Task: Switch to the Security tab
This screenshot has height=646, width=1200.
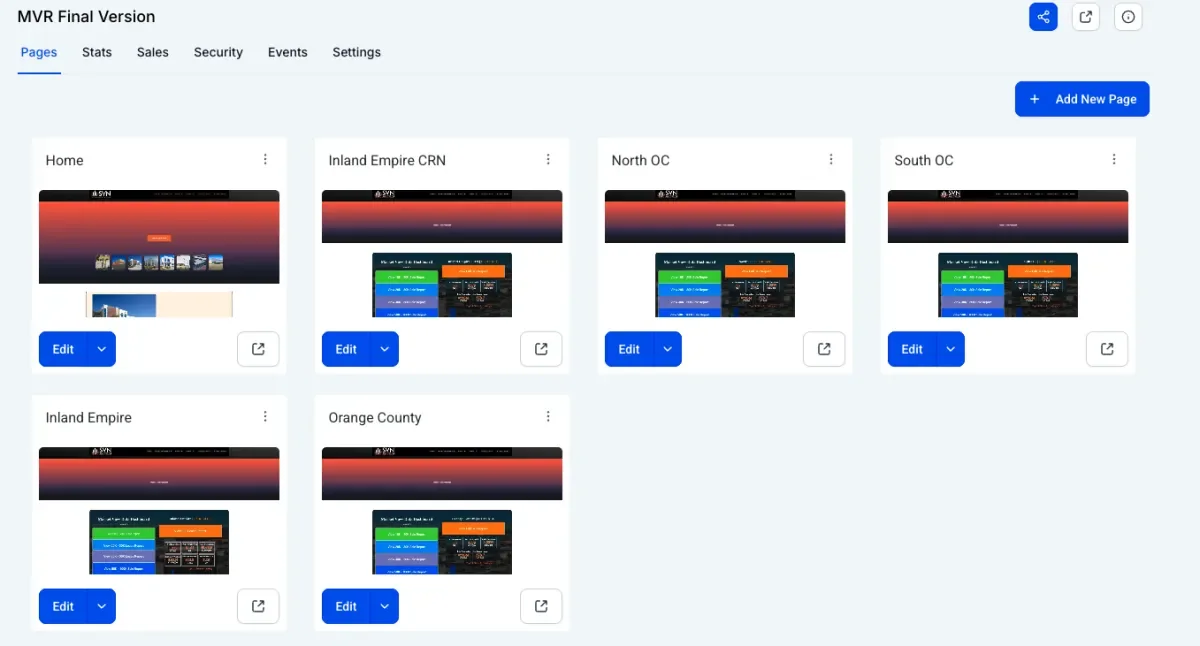Action: 218,52
